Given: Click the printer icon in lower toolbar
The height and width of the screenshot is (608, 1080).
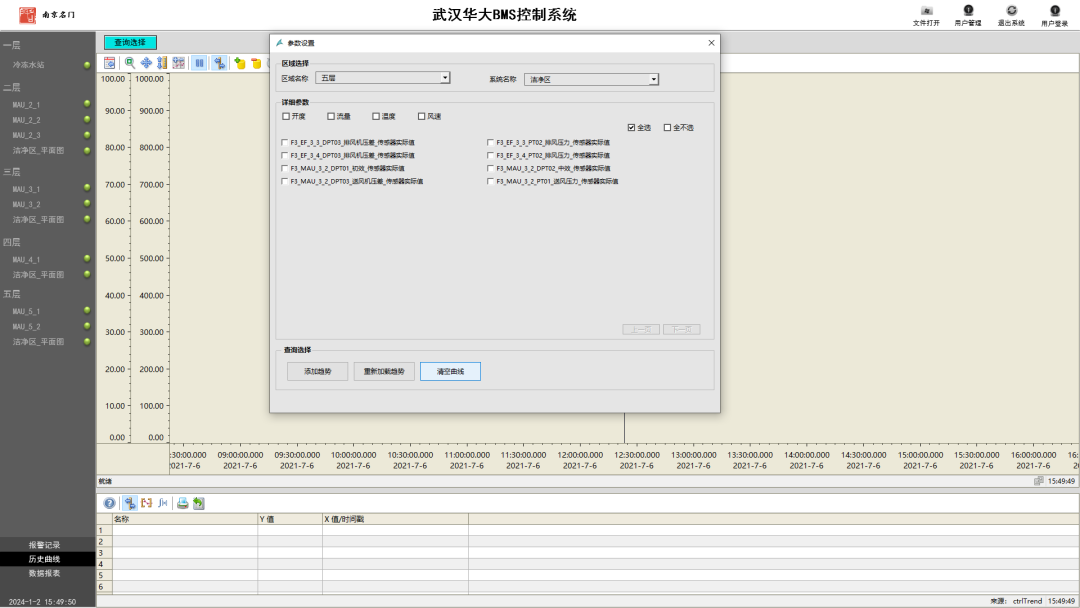Looking at the screenshot, I should [x=183, y=503].
